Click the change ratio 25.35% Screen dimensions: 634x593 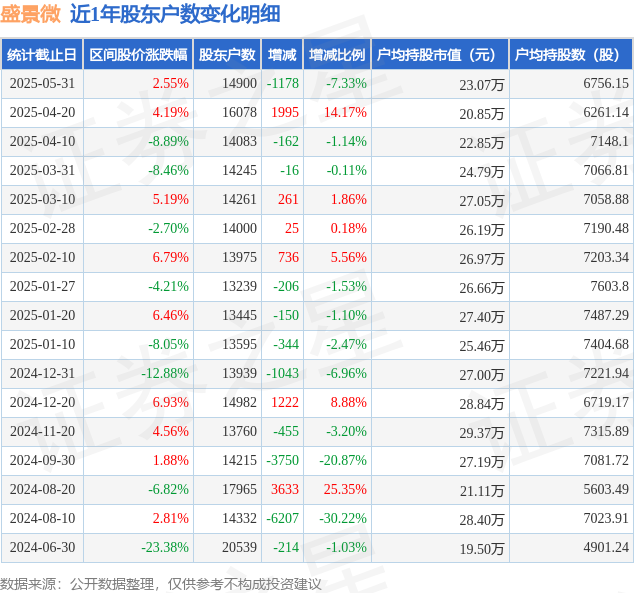[345, 490]
